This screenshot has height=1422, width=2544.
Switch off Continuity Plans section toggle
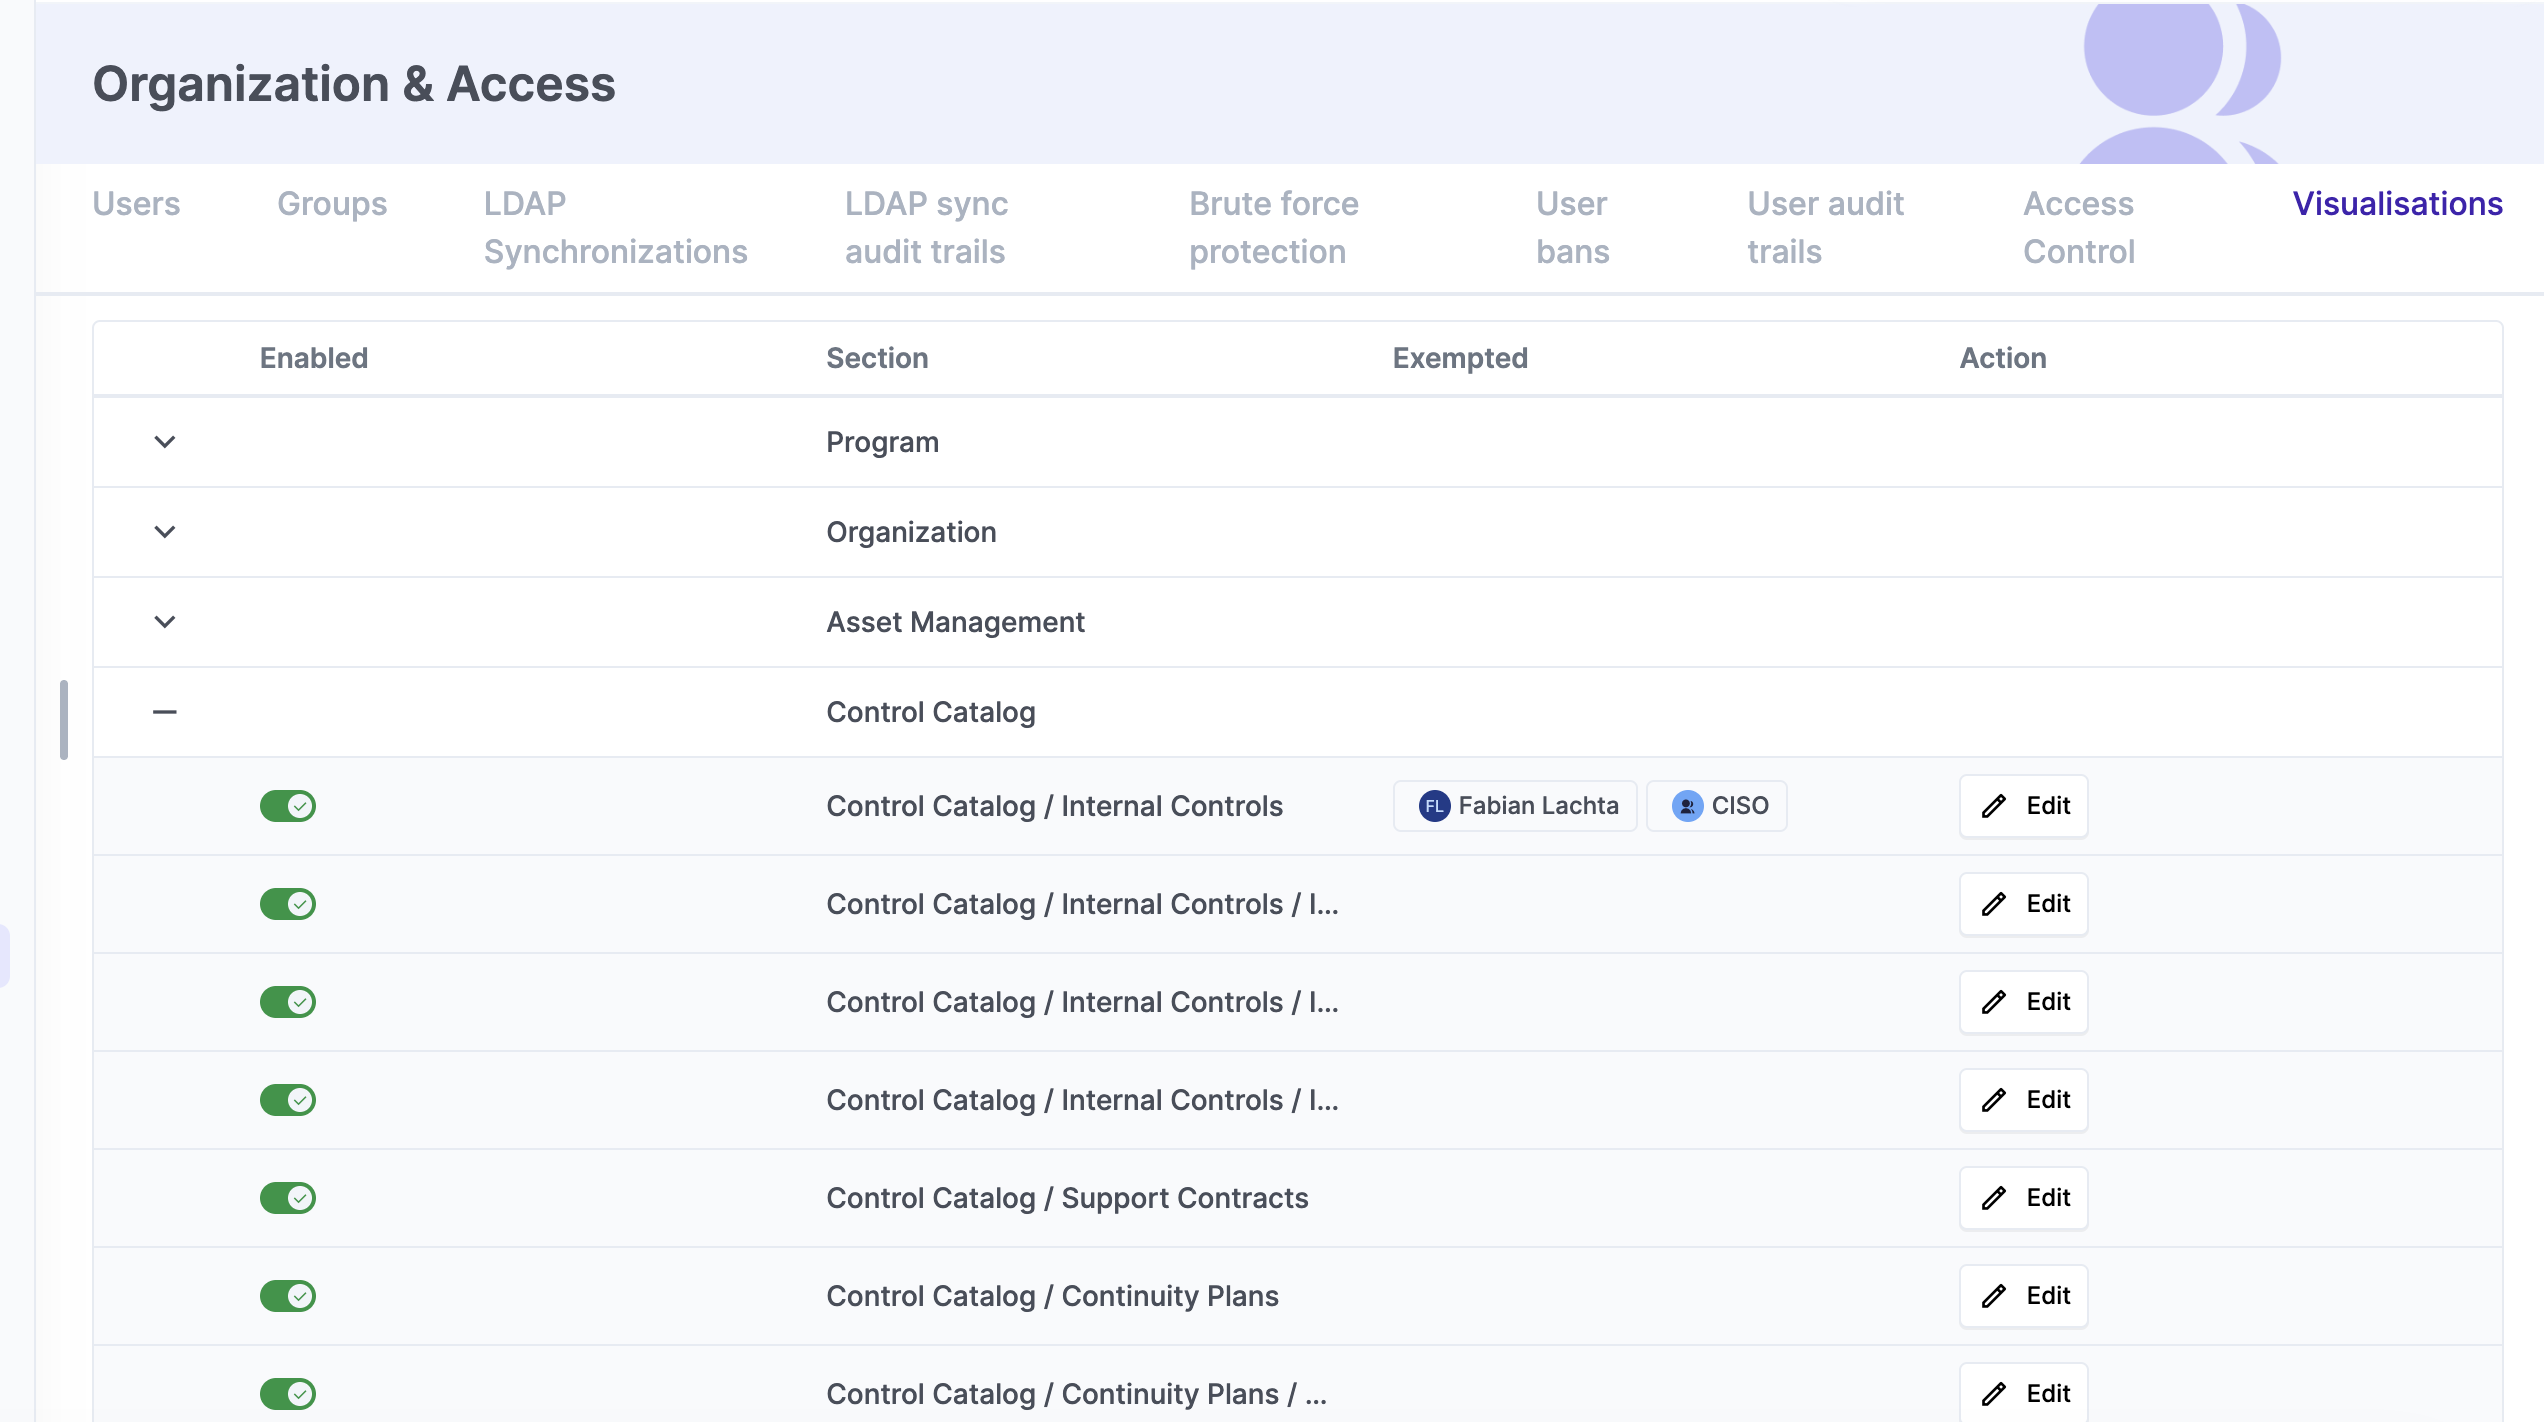click(288, 1296)
